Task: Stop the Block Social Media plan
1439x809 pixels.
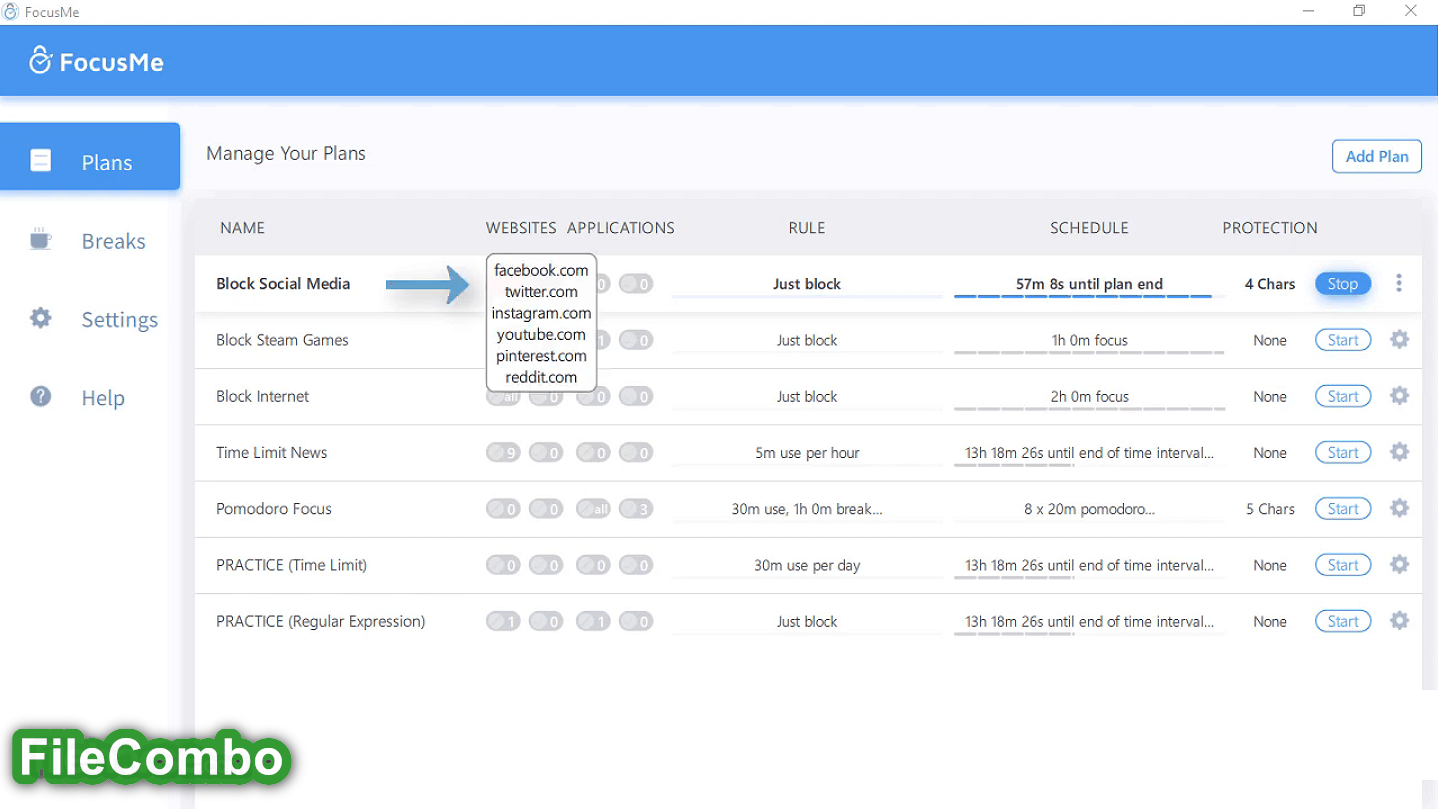Action: (1342, 284)
